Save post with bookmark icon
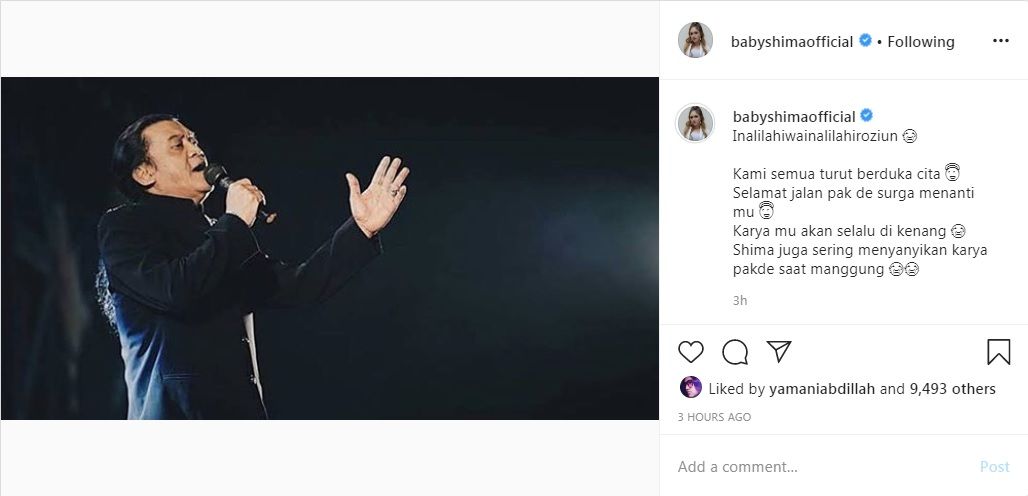 tap(998, 352)
